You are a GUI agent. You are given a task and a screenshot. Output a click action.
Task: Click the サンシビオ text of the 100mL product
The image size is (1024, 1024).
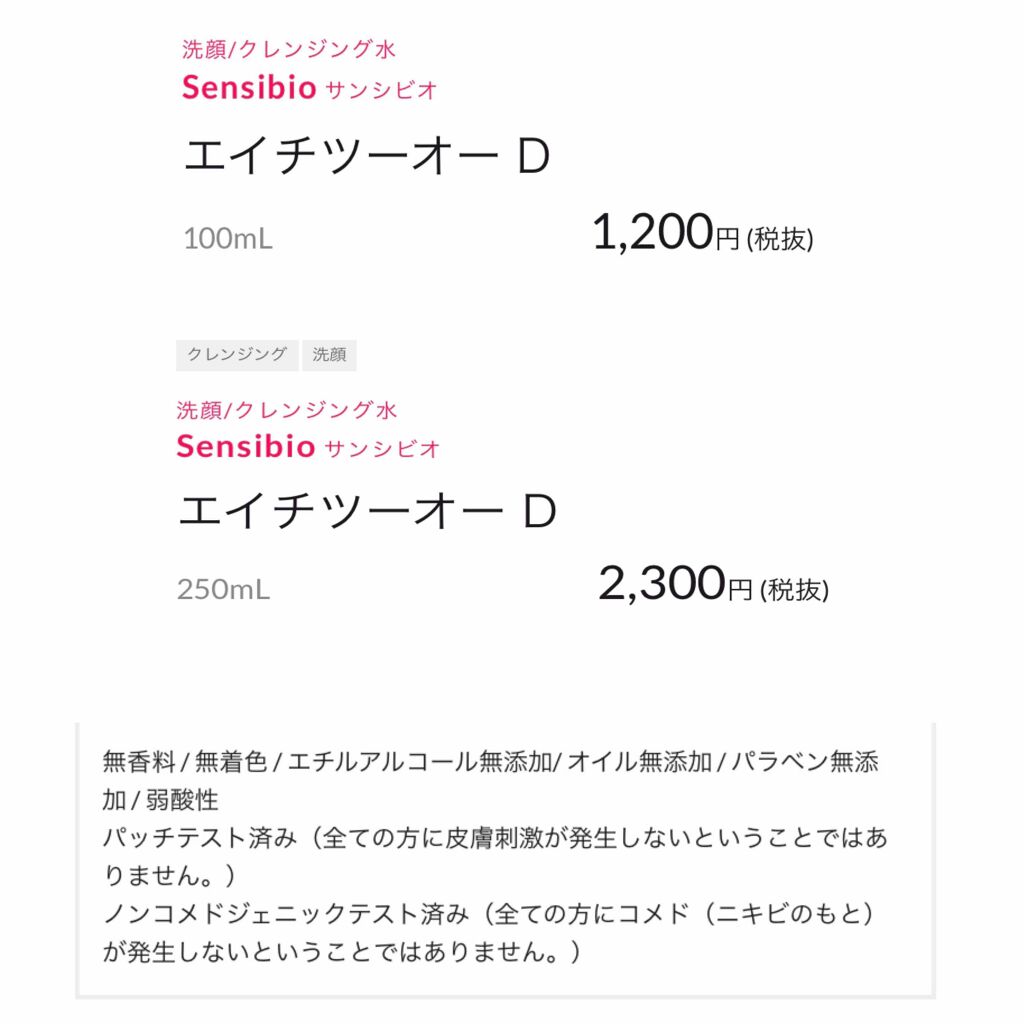pos(382,90)
